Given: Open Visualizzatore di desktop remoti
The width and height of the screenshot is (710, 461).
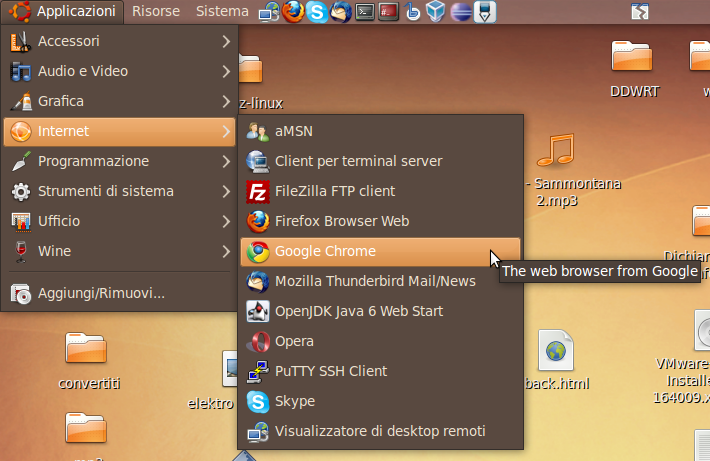Looking at the screenshot, I should tap(380, 431).
